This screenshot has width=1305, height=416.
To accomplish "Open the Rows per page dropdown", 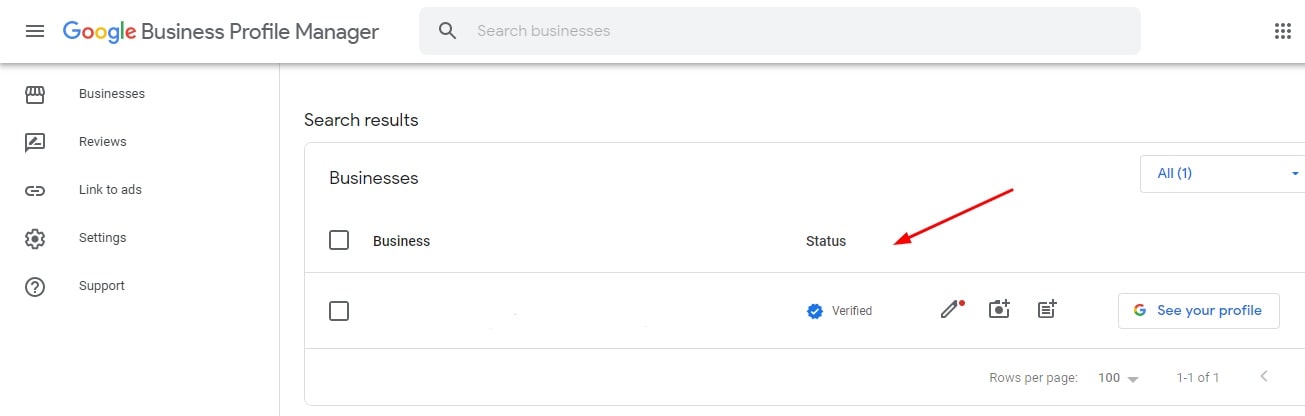I will [x=1118, y=378].
